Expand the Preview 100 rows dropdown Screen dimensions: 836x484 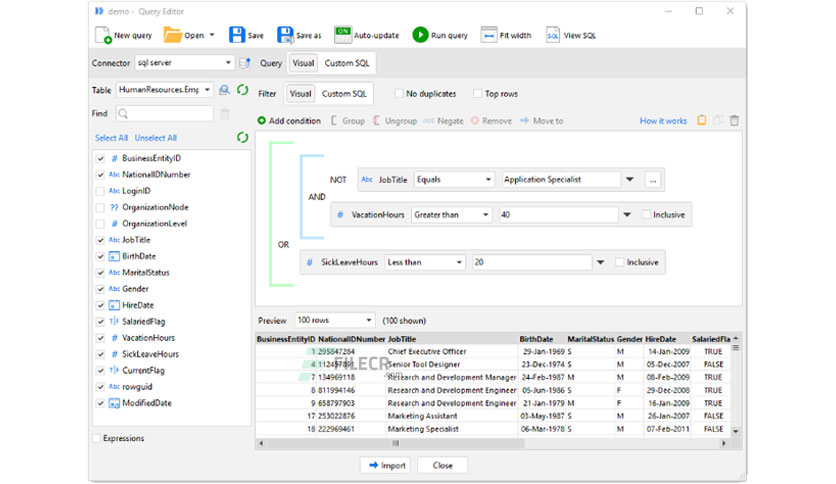[334, 320]
